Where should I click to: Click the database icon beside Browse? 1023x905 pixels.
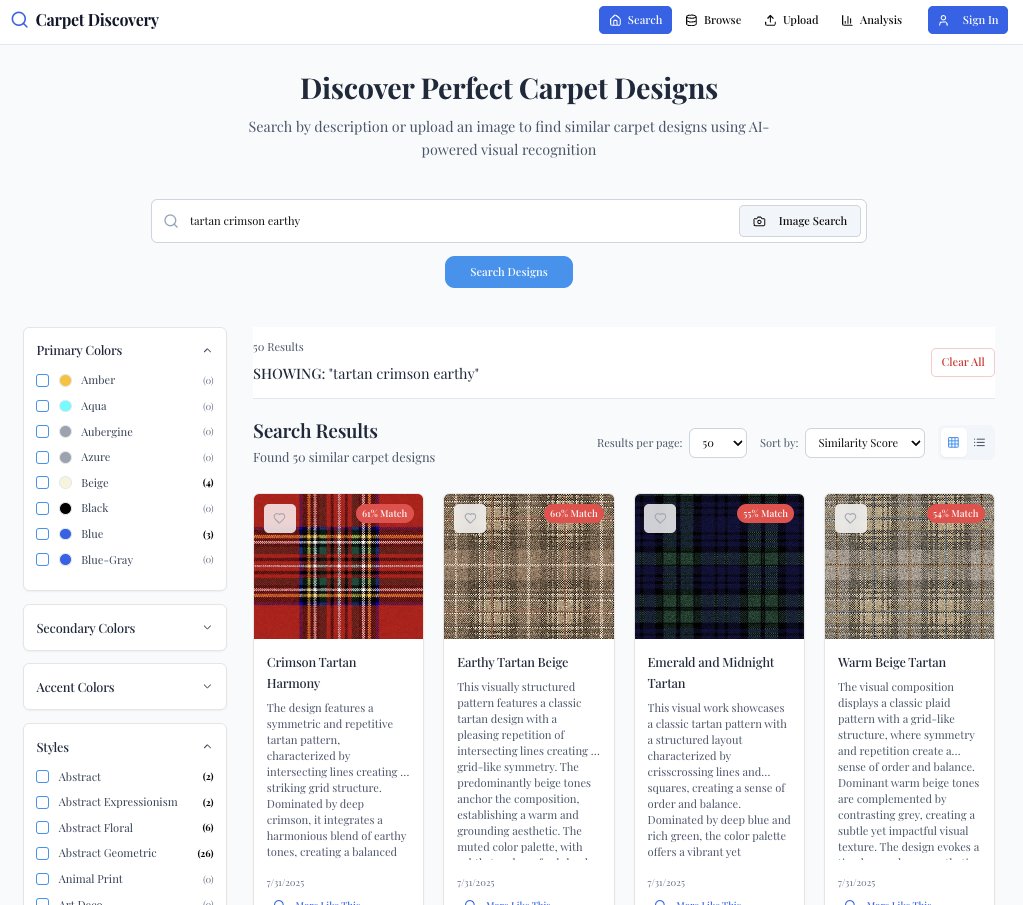(692, 20)
